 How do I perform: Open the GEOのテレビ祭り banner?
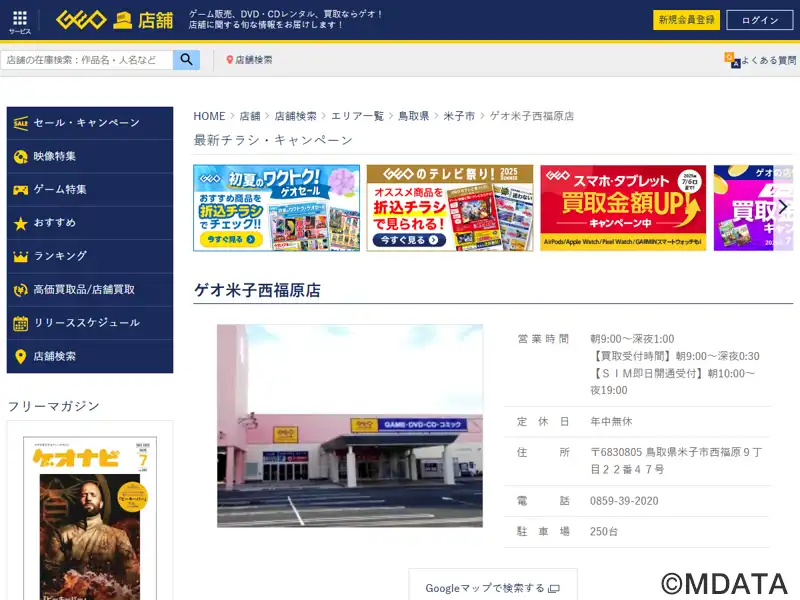tap(450, 208)
